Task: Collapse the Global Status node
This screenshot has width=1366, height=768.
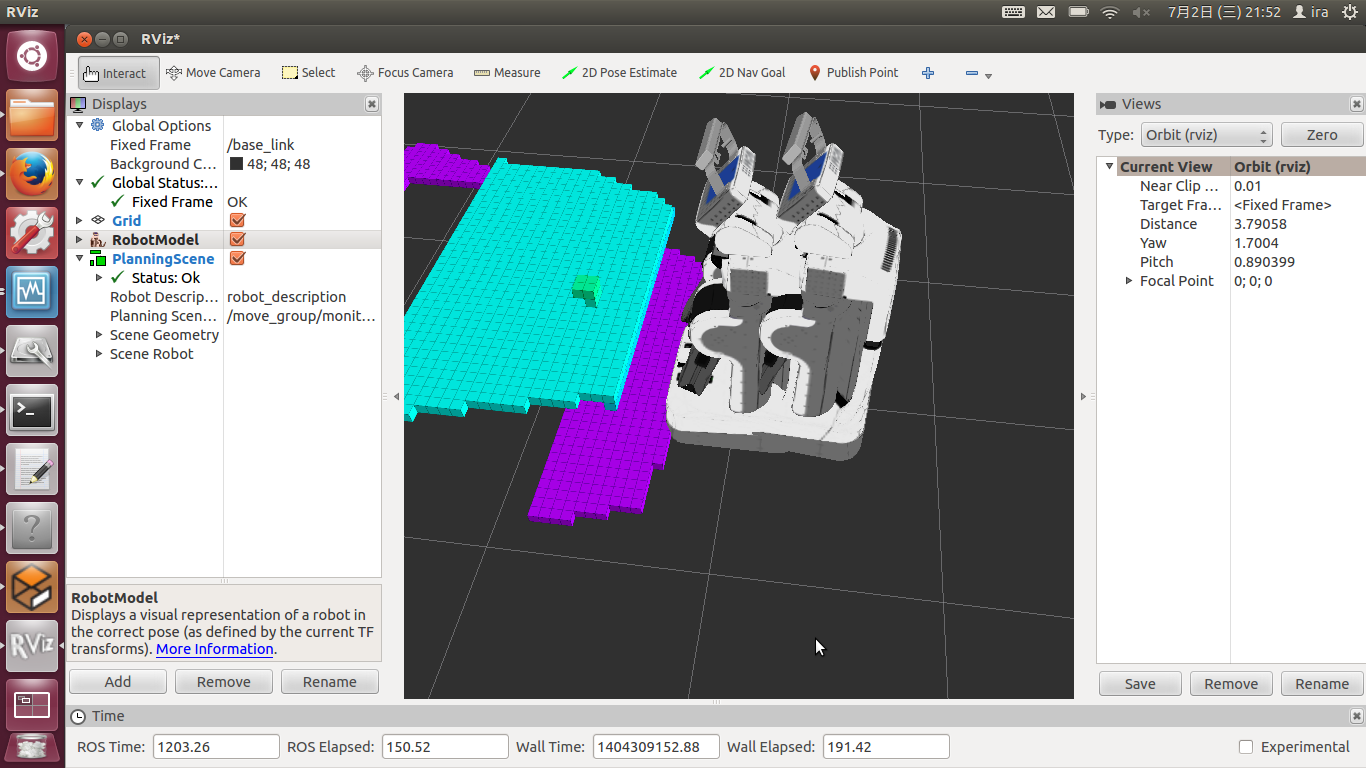Action: pos(80,182)
